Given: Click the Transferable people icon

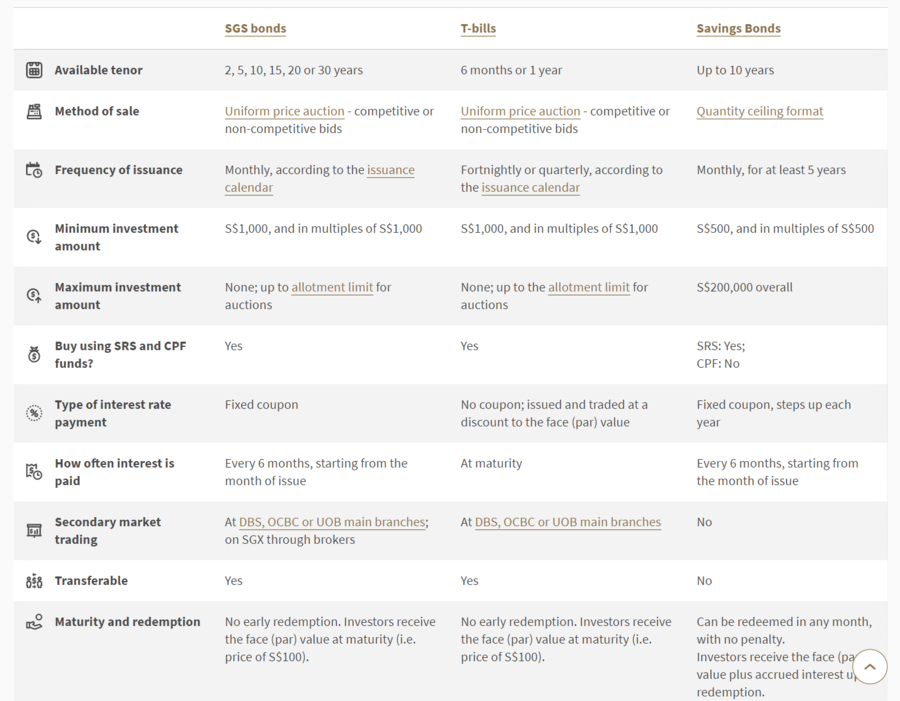Looking at the screenshot, I should [x=34, y=581].
